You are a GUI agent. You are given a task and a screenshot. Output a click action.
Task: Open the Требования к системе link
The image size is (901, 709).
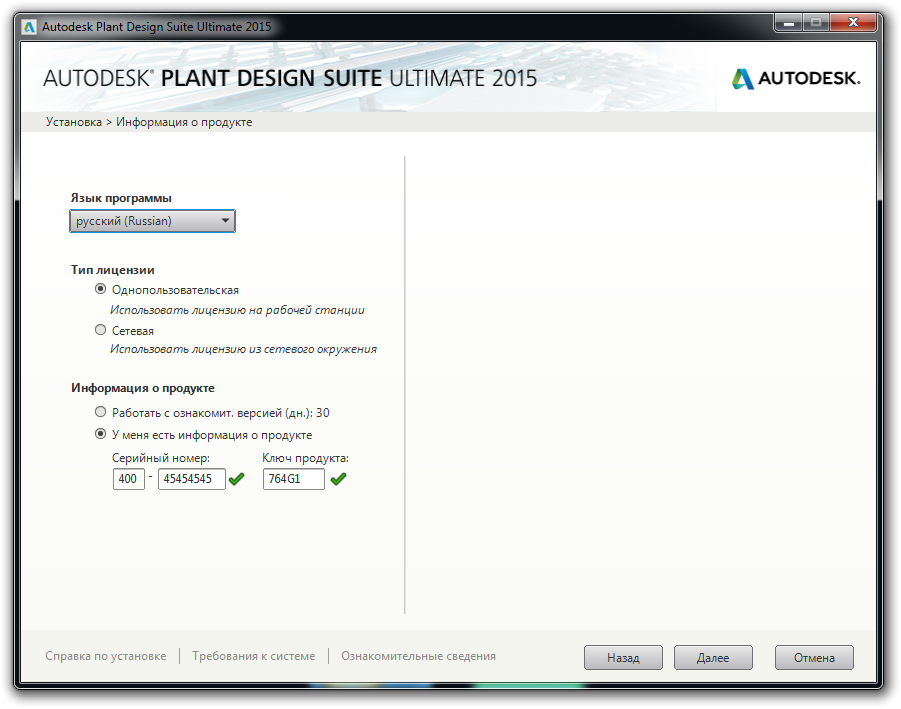253,656
